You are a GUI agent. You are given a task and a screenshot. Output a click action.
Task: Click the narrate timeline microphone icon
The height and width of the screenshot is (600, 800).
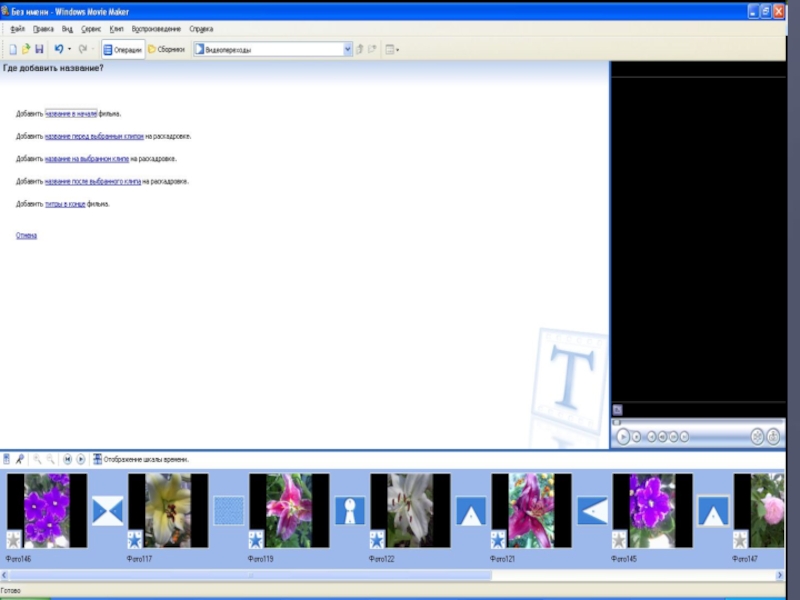(x=19, y=459)
